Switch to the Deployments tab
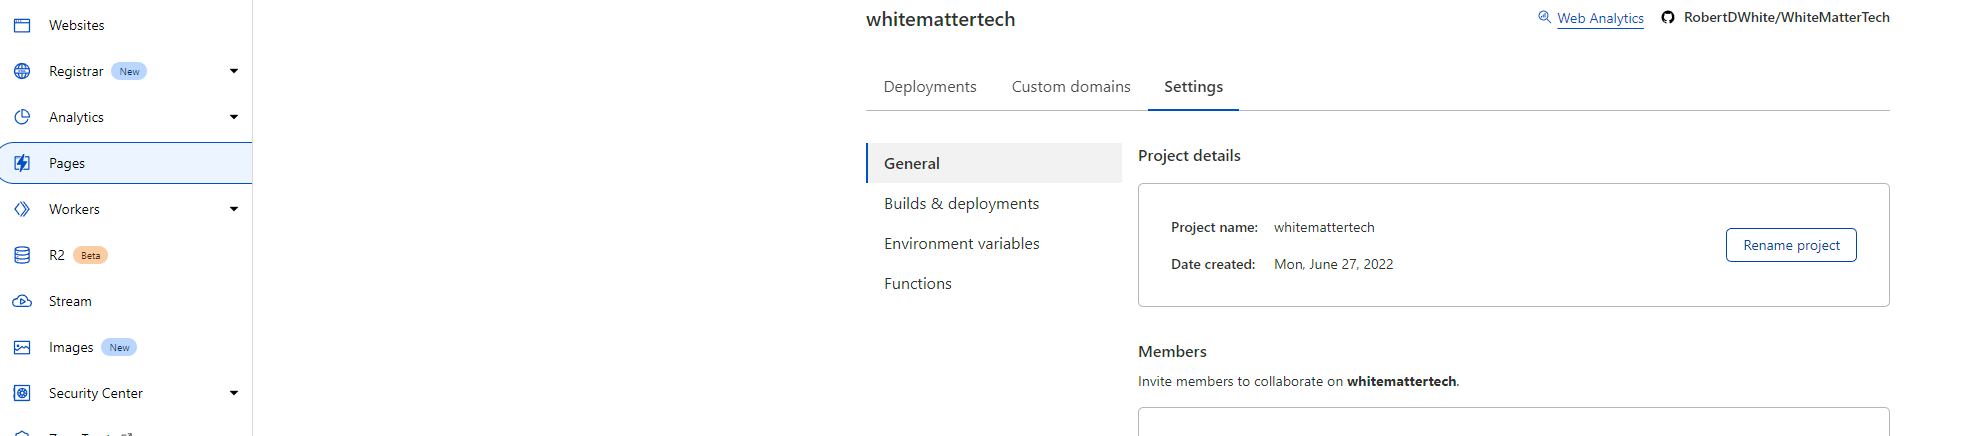This screenshot has width=1978, height=436. (x=929, y=87)
